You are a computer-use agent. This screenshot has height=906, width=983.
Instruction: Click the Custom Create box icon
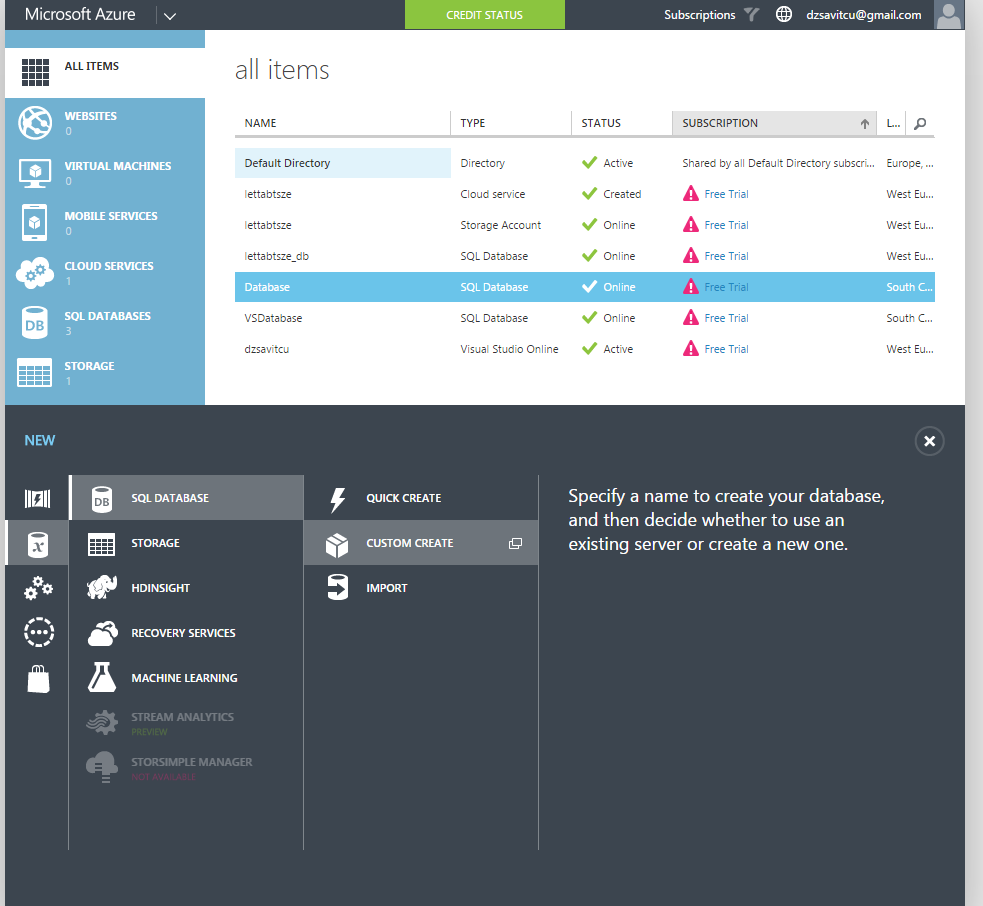[337, 545]
